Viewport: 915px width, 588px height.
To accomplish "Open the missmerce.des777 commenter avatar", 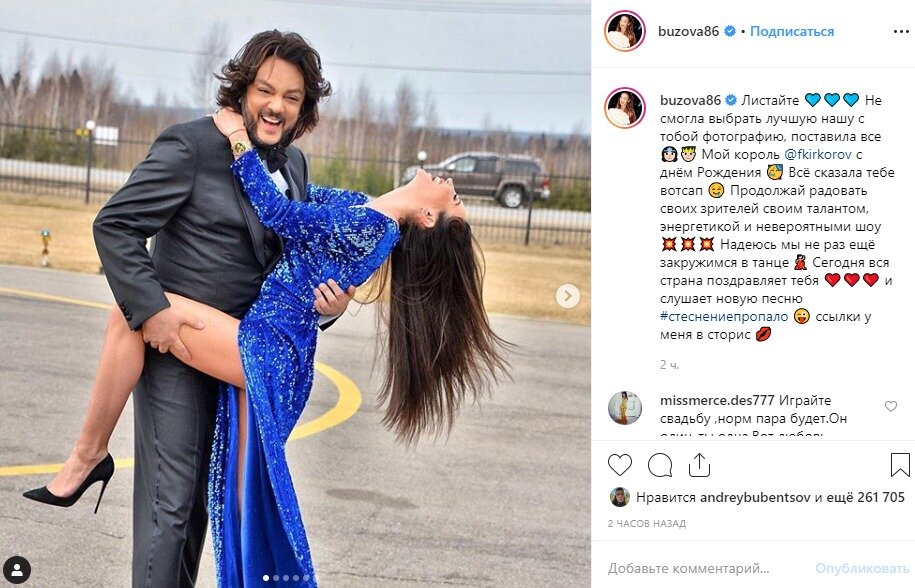I will click(x=625, y=408).
